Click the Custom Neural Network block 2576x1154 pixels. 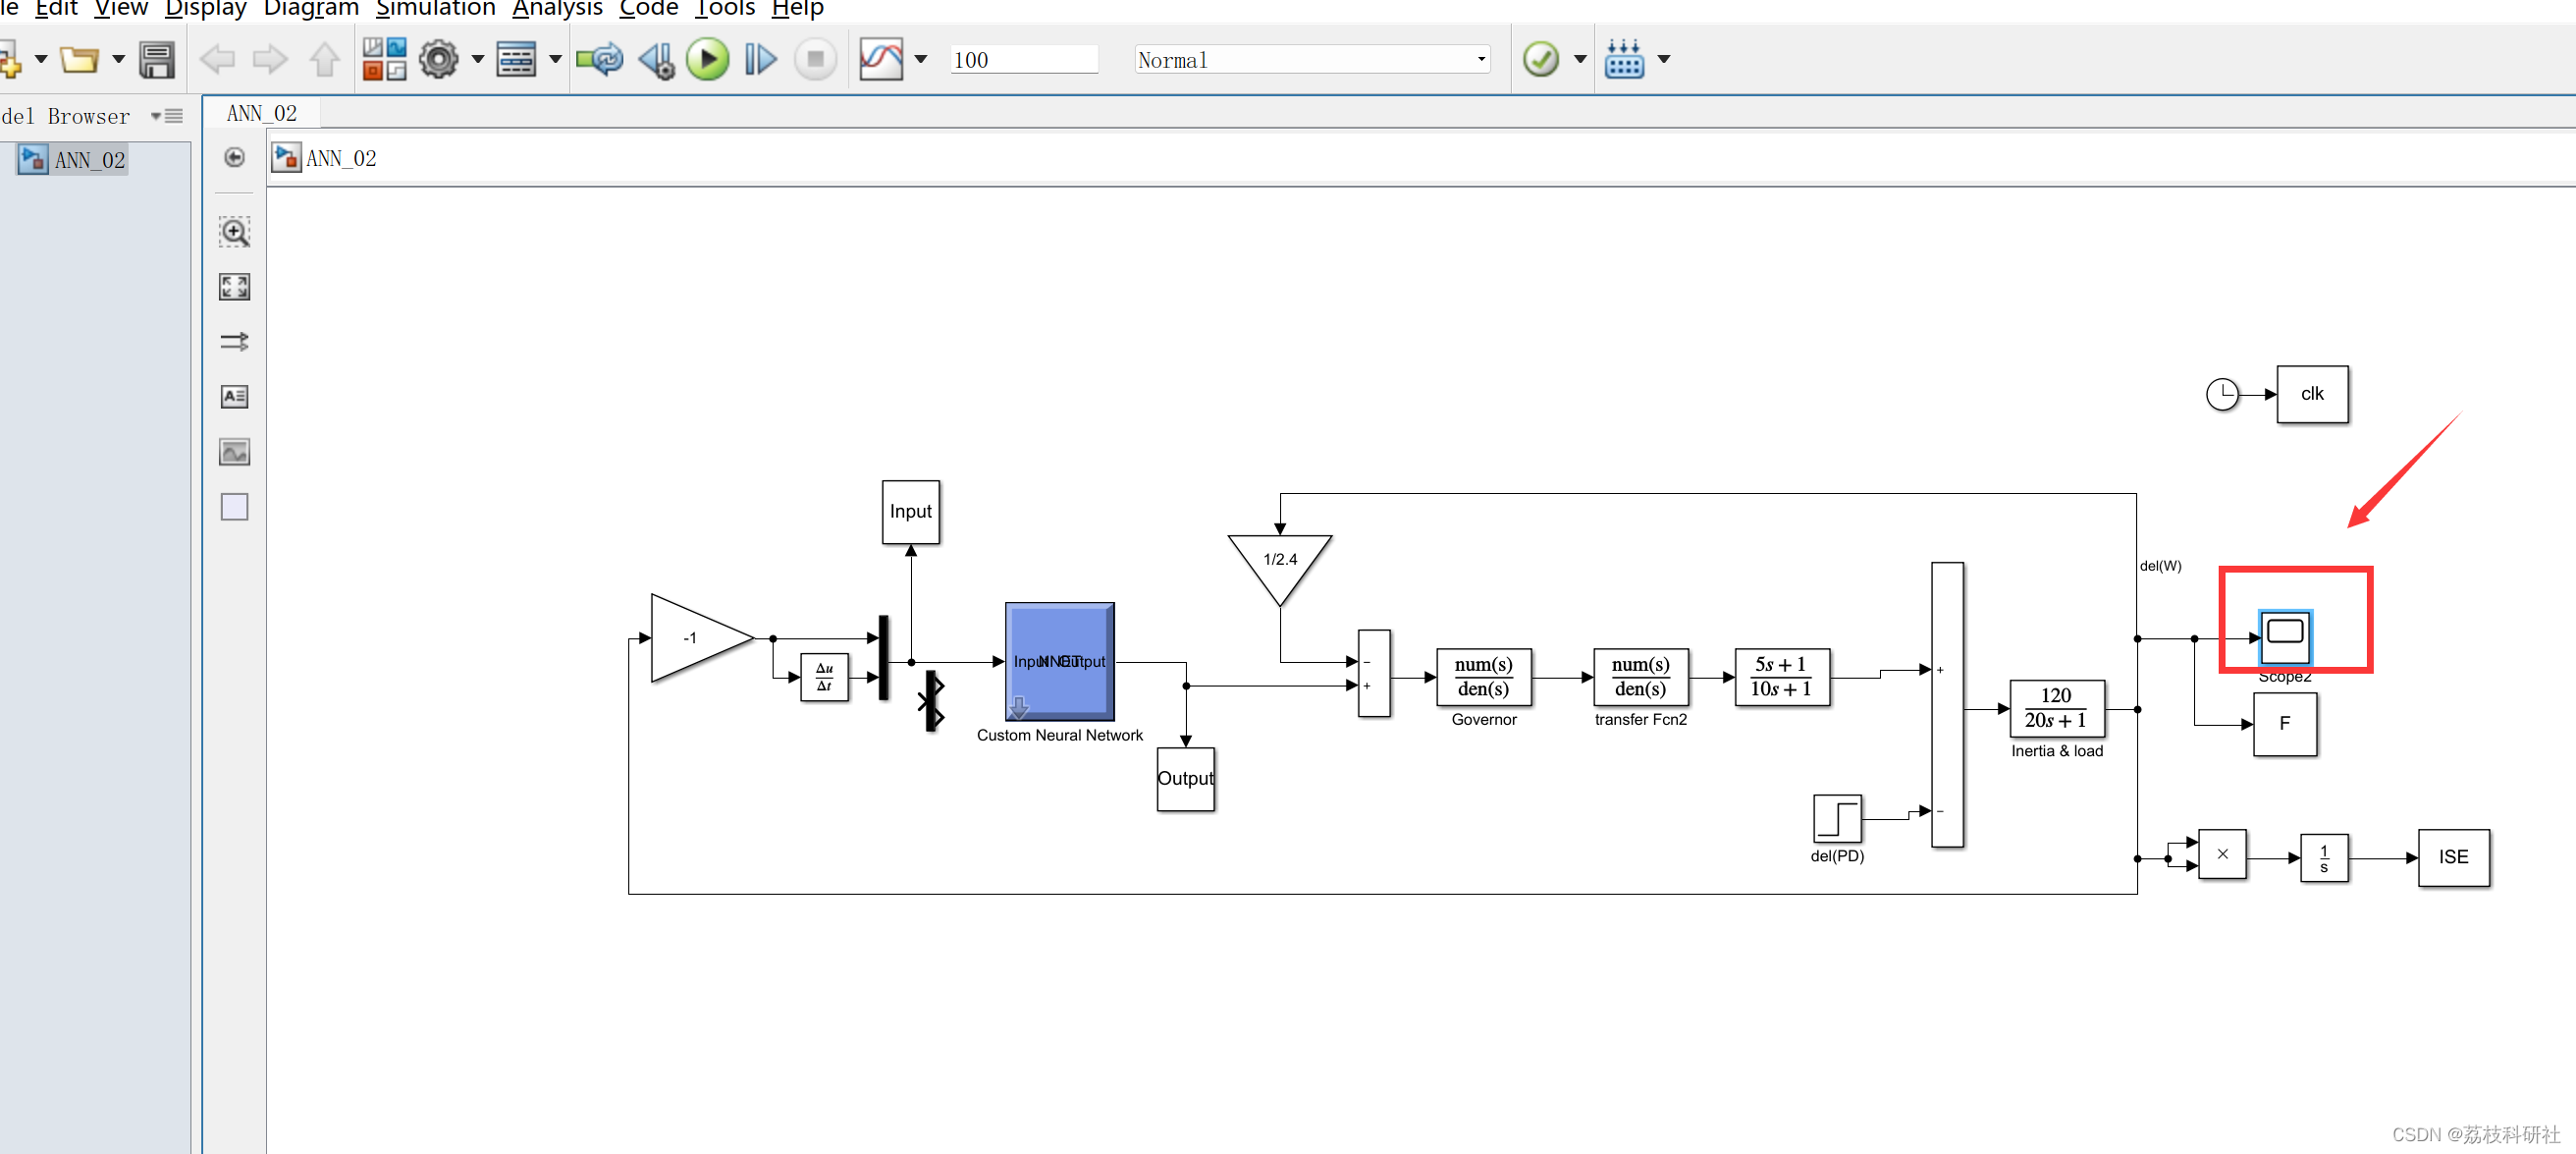point(1059,661)
